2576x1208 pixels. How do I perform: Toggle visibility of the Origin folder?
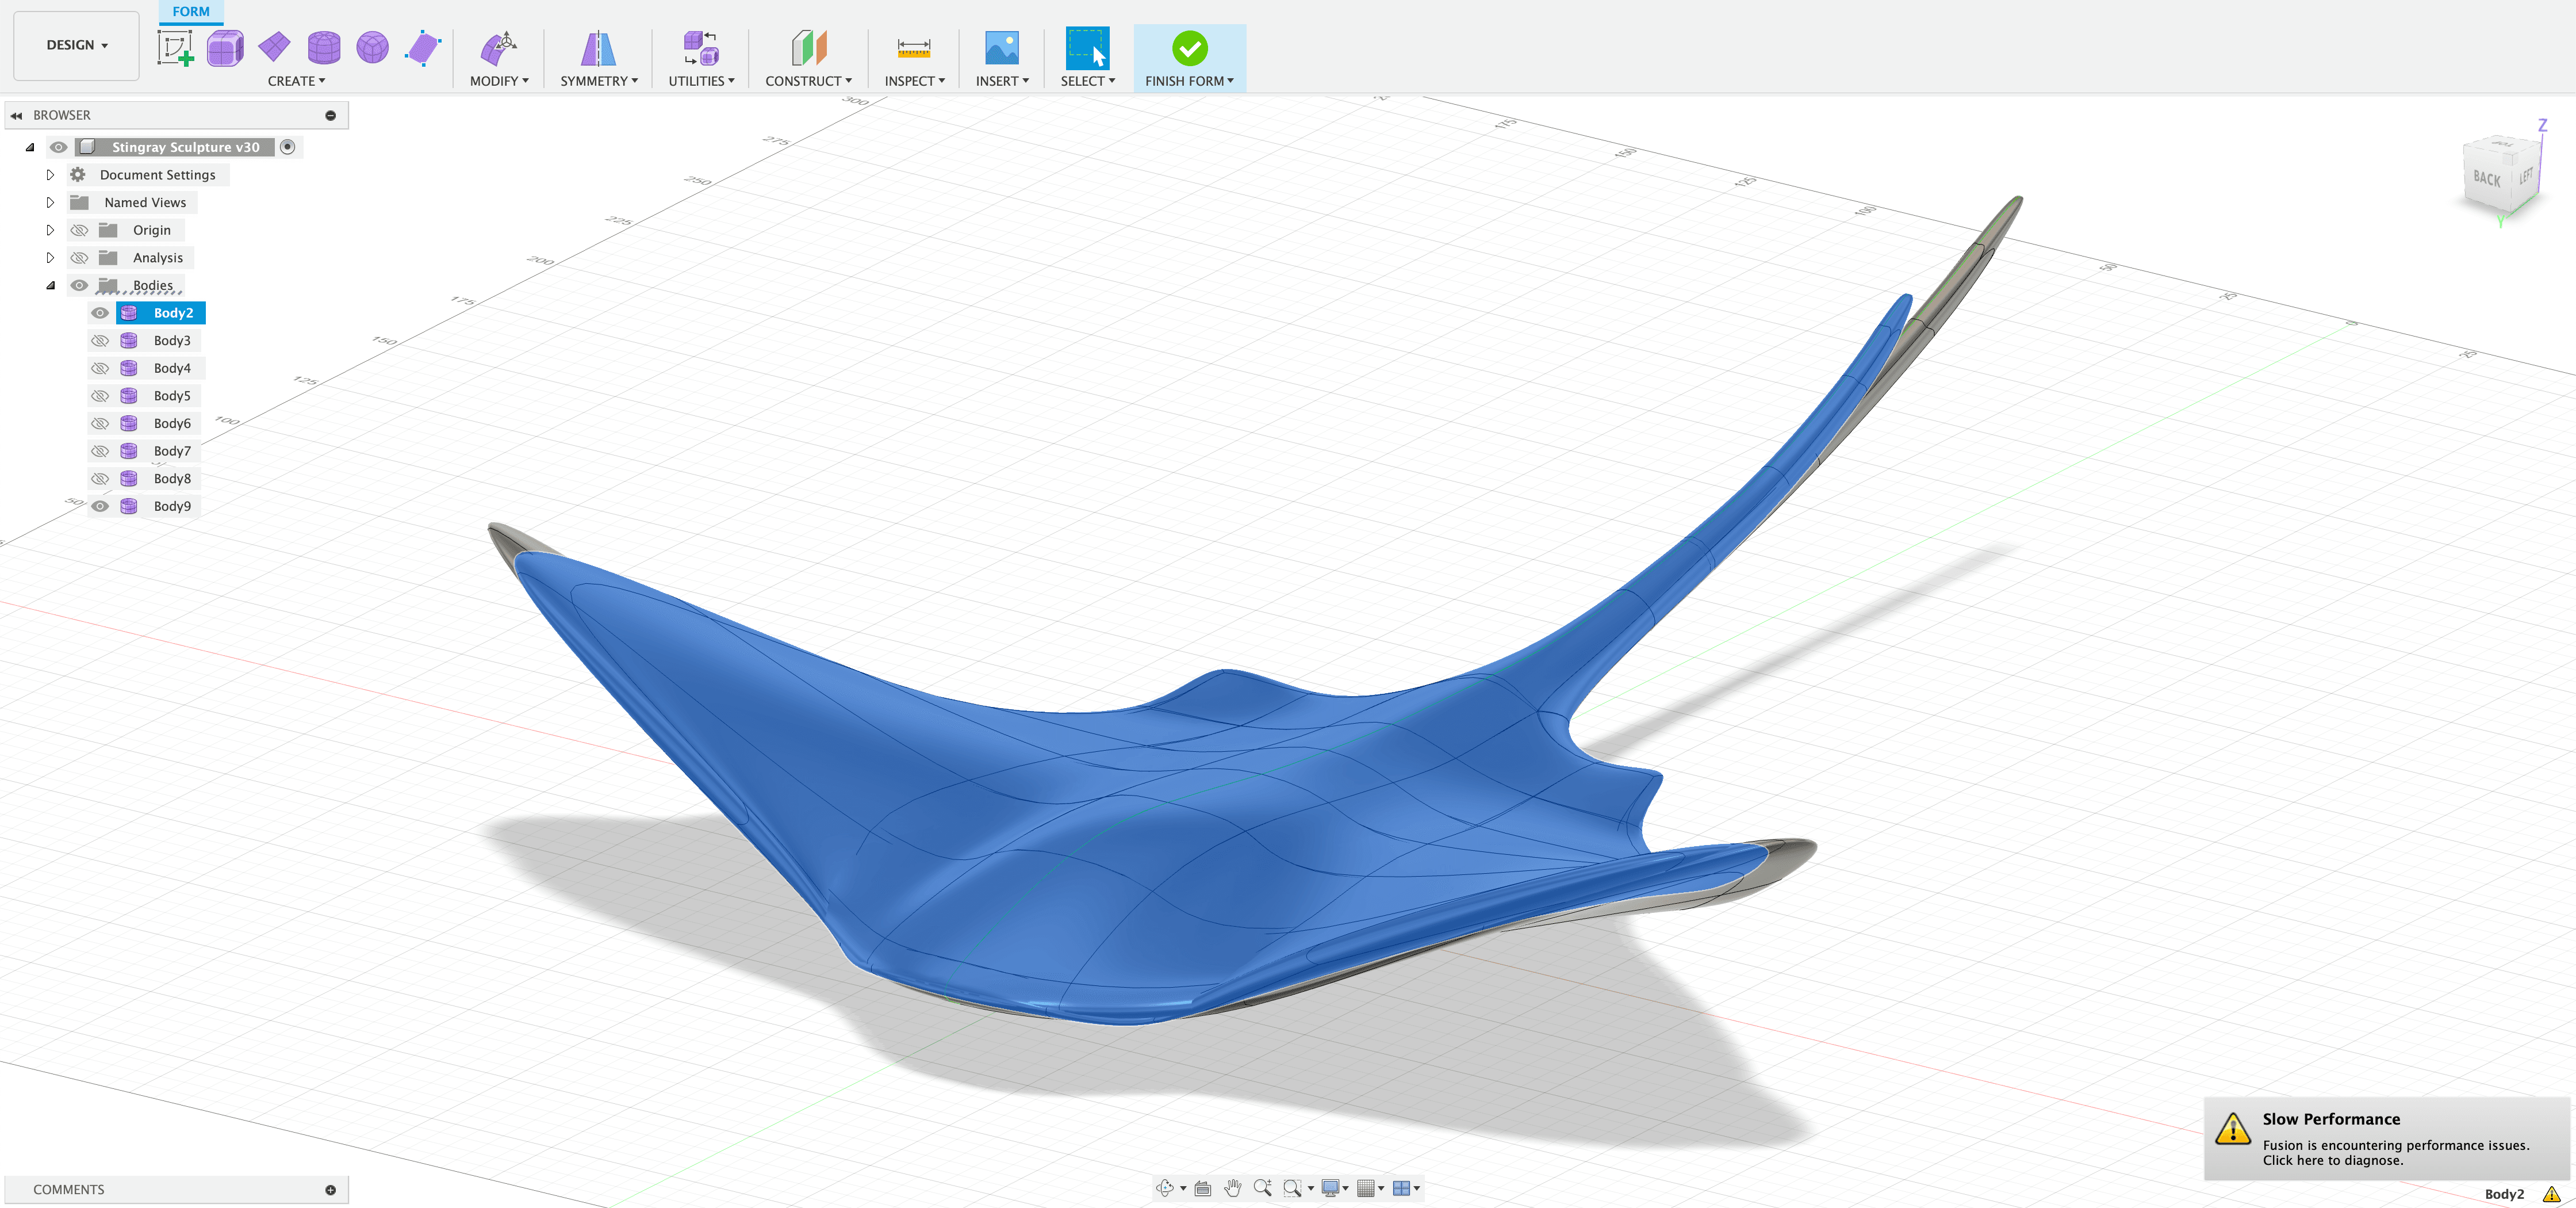[x=79, y=230]
